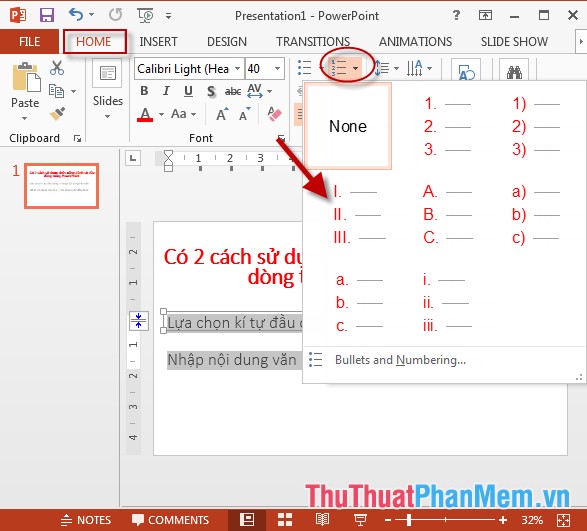
Task: Switch to INSERT tab
Action: tap(158, 42)
